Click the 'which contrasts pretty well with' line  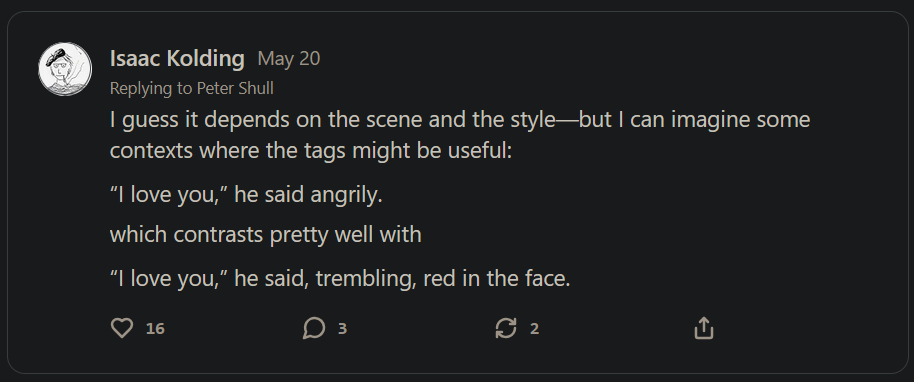click(x=265, y=234)
